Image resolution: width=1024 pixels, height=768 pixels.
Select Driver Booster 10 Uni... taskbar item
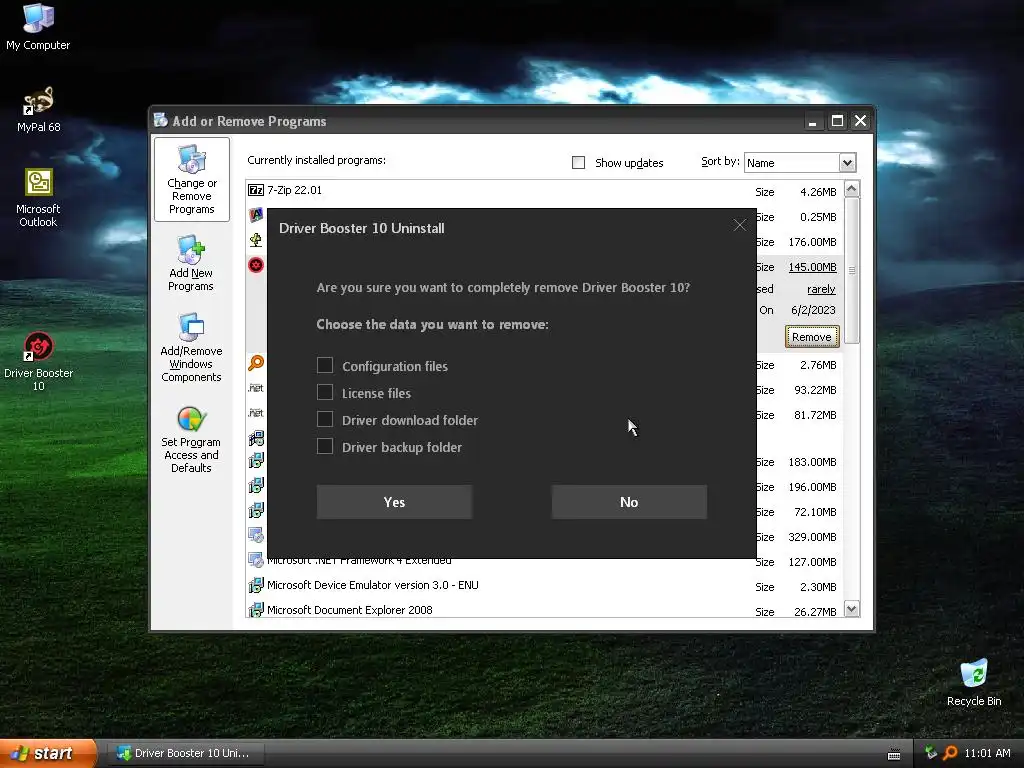coord(185,753)
